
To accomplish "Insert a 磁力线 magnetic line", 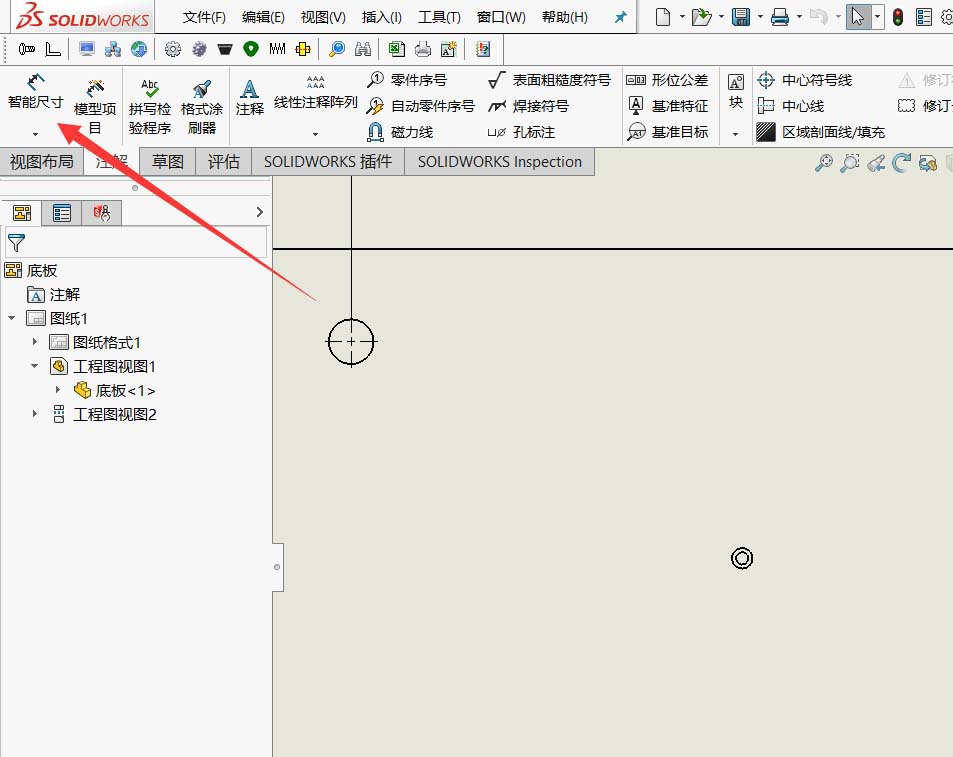I will (x=400, y=132).
